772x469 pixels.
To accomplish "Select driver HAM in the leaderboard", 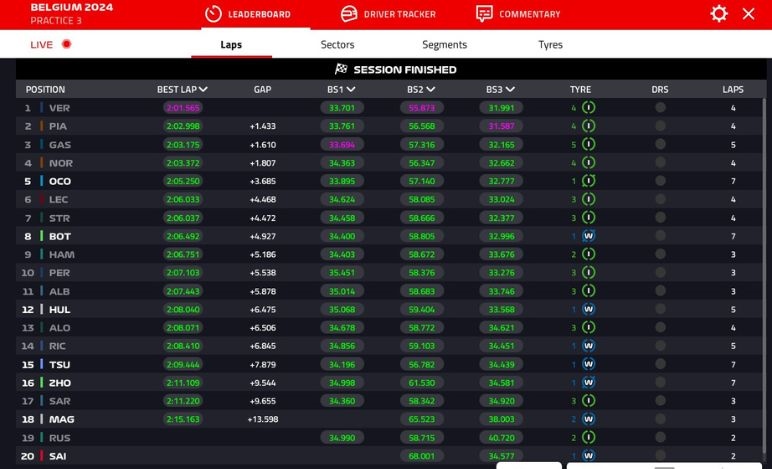I will coord(60,254).
